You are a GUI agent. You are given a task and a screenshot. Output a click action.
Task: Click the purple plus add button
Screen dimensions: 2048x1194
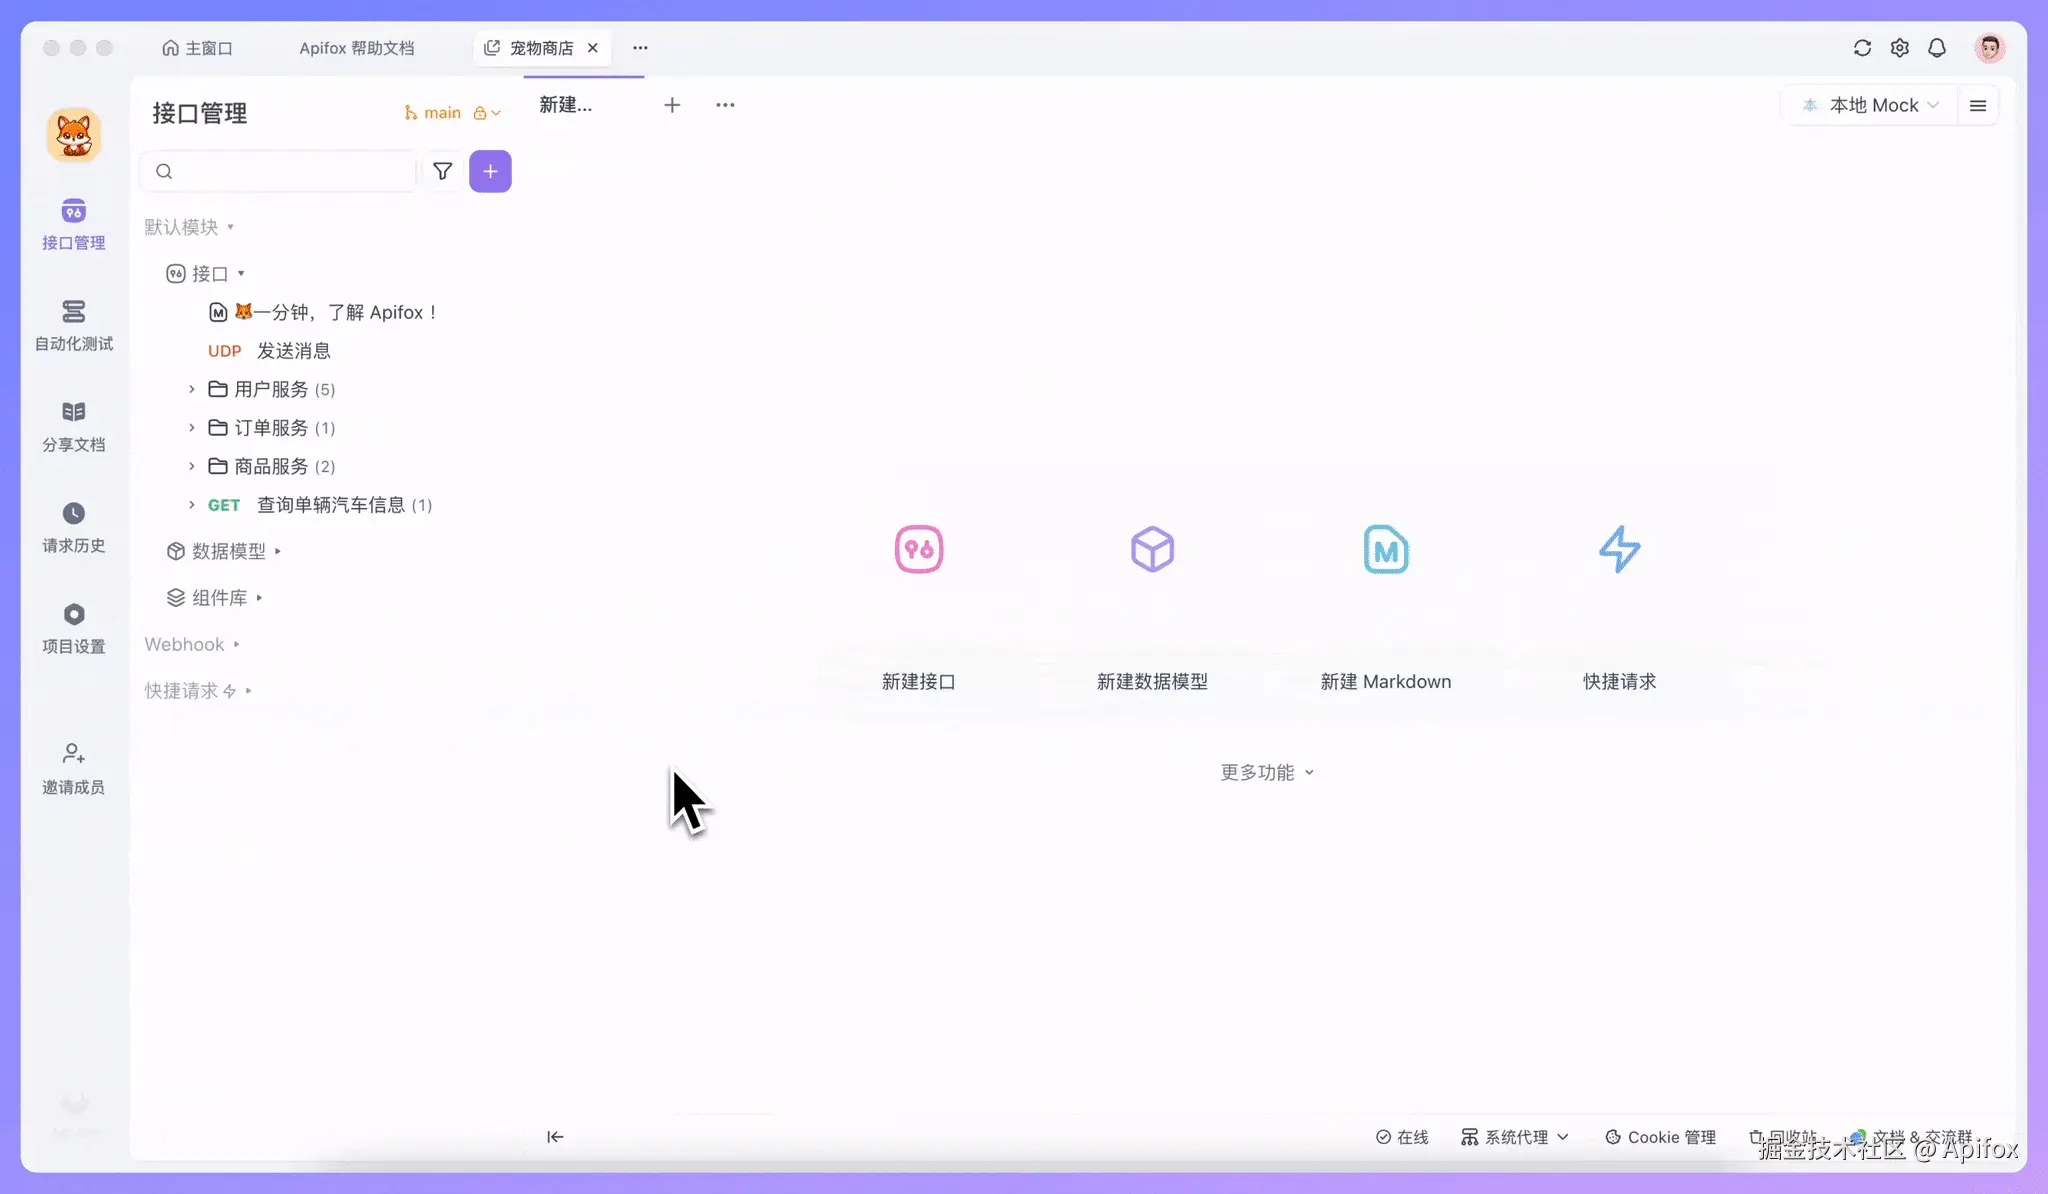click(490, 171)
